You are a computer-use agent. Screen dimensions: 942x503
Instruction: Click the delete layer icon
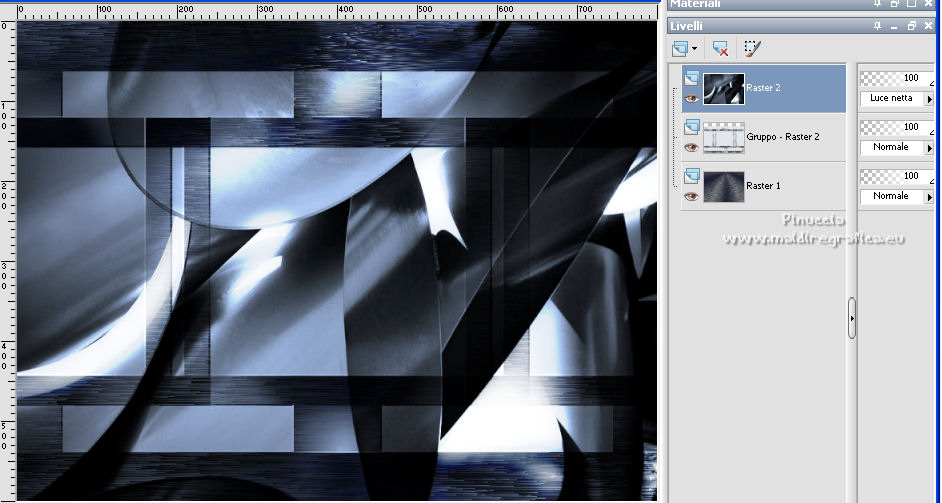coord(720,49)
